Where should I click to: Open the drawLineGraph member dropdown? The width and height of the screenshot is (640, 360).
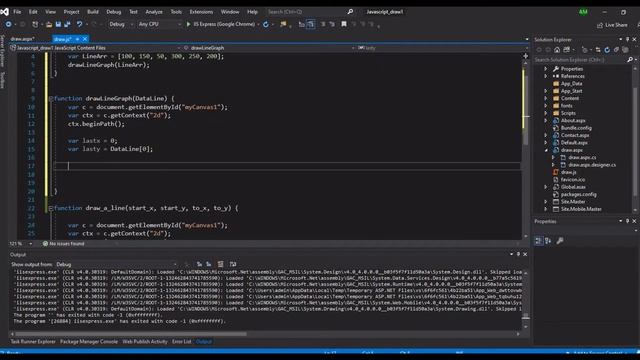point(269,48)
